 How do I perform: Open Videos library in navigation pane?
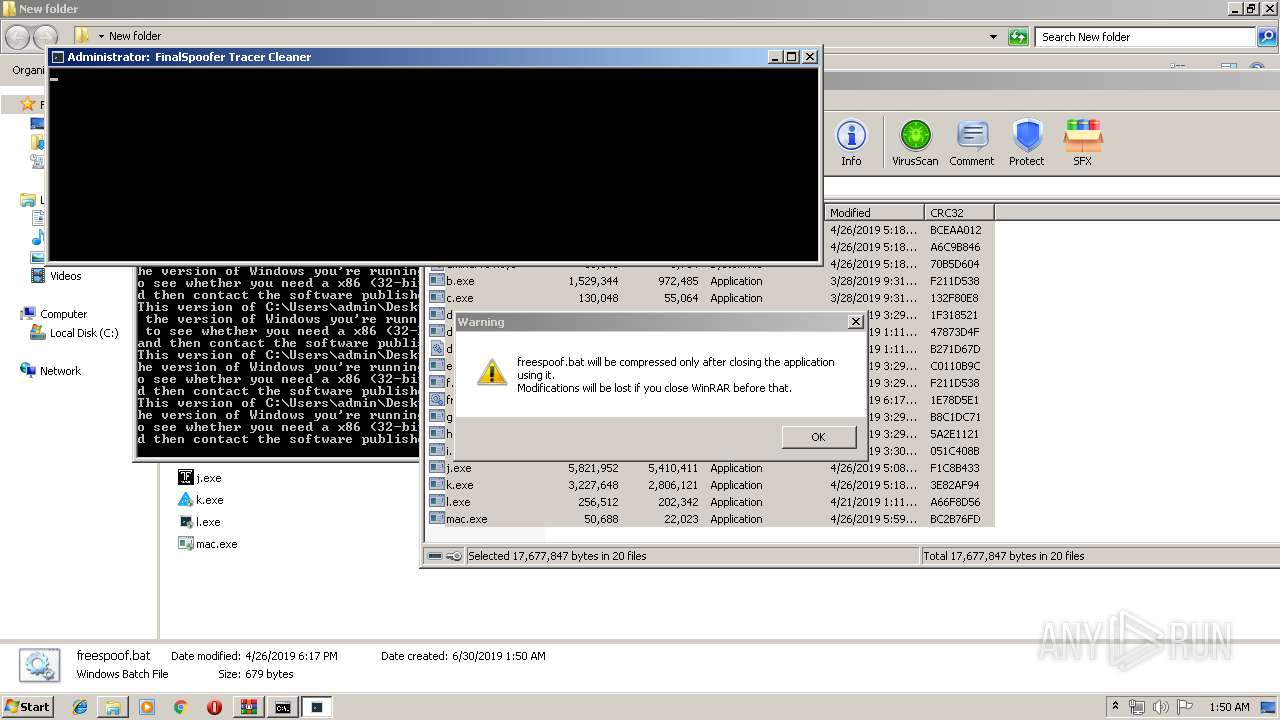(x=56, y=276)
